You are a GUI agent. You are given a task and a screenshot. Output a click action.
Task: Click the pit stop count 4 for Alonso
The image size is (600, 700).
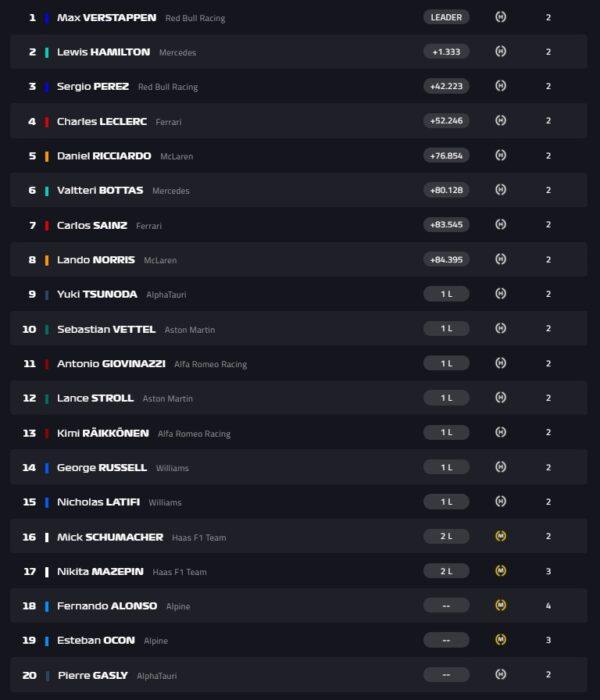tap(548, 605)
